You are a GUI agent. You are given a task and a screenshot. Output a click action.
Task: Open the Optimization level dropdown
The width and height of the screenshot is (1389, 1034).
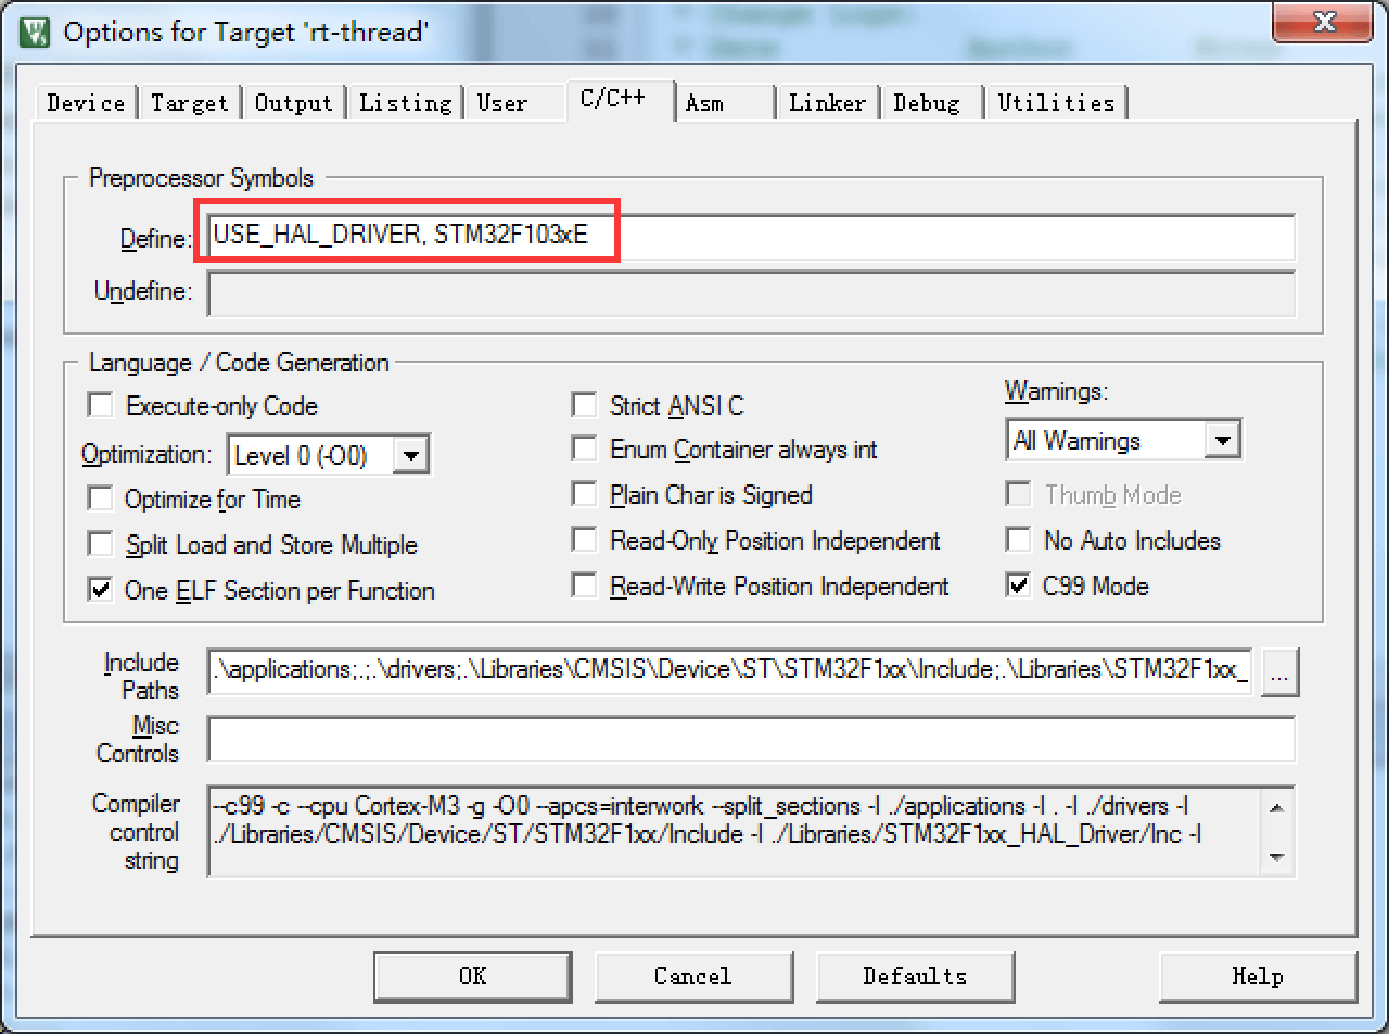(x=411, y=456)
